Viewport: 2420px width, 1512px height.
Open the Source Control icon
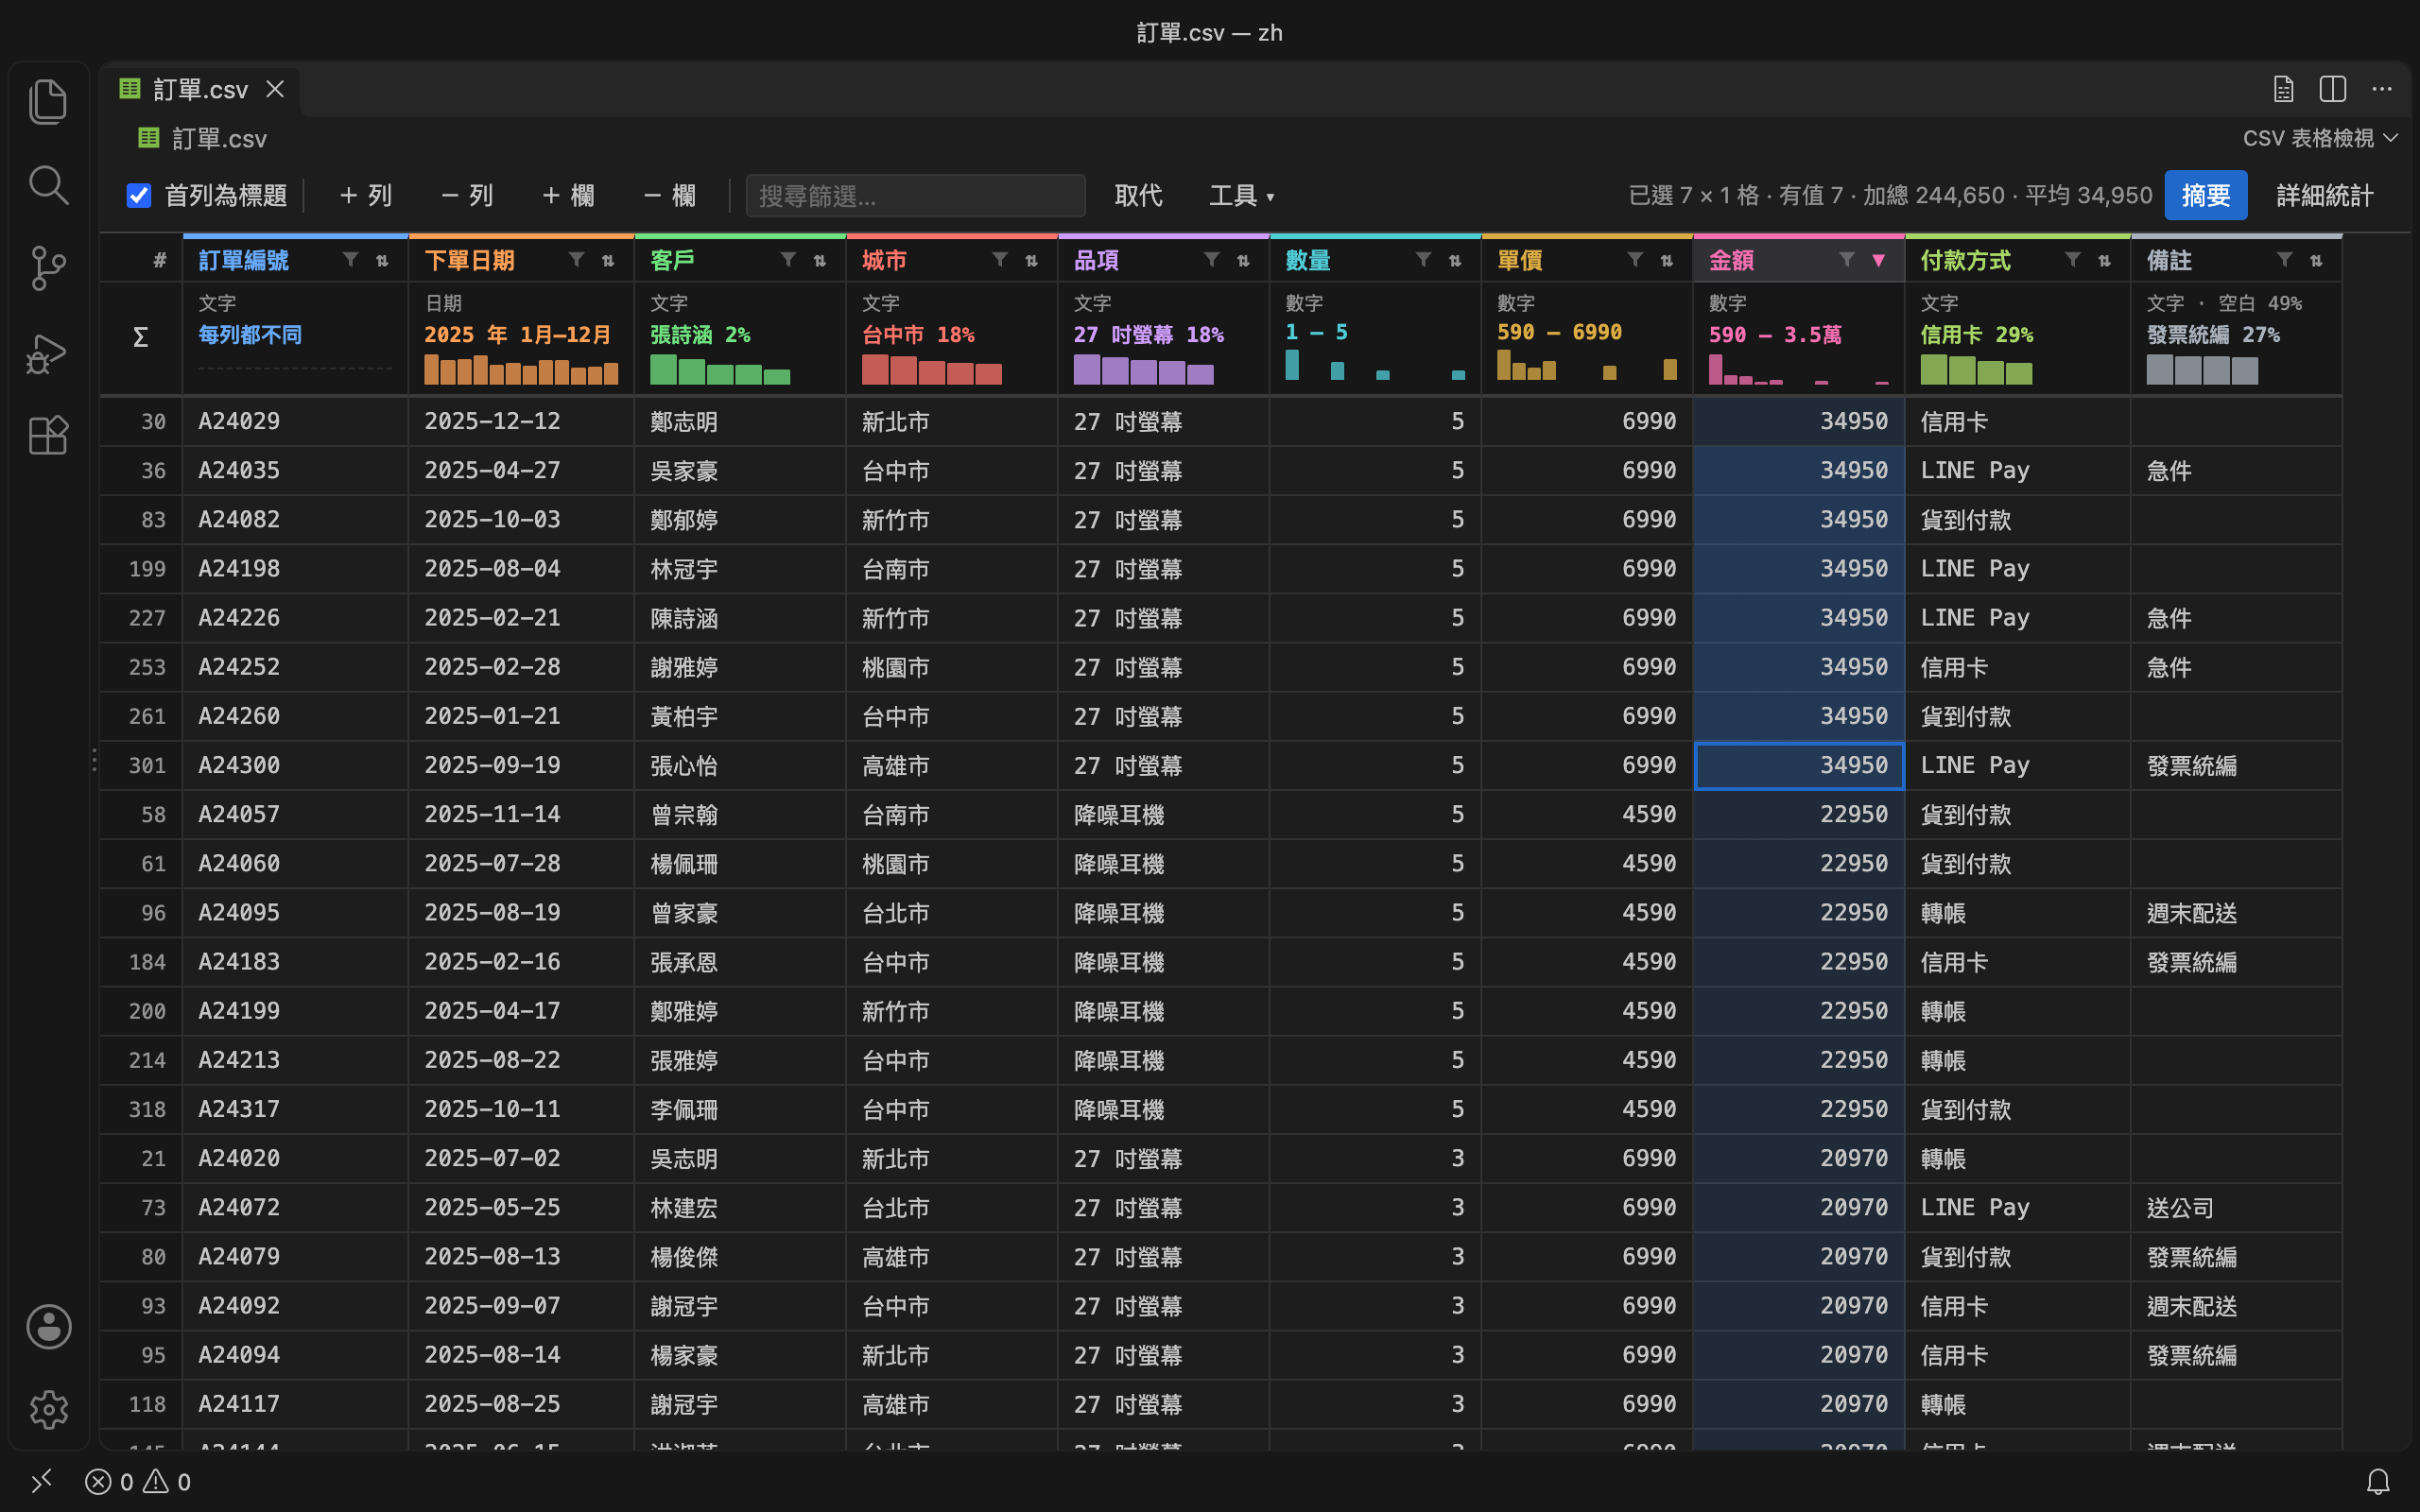coord(48,268)
